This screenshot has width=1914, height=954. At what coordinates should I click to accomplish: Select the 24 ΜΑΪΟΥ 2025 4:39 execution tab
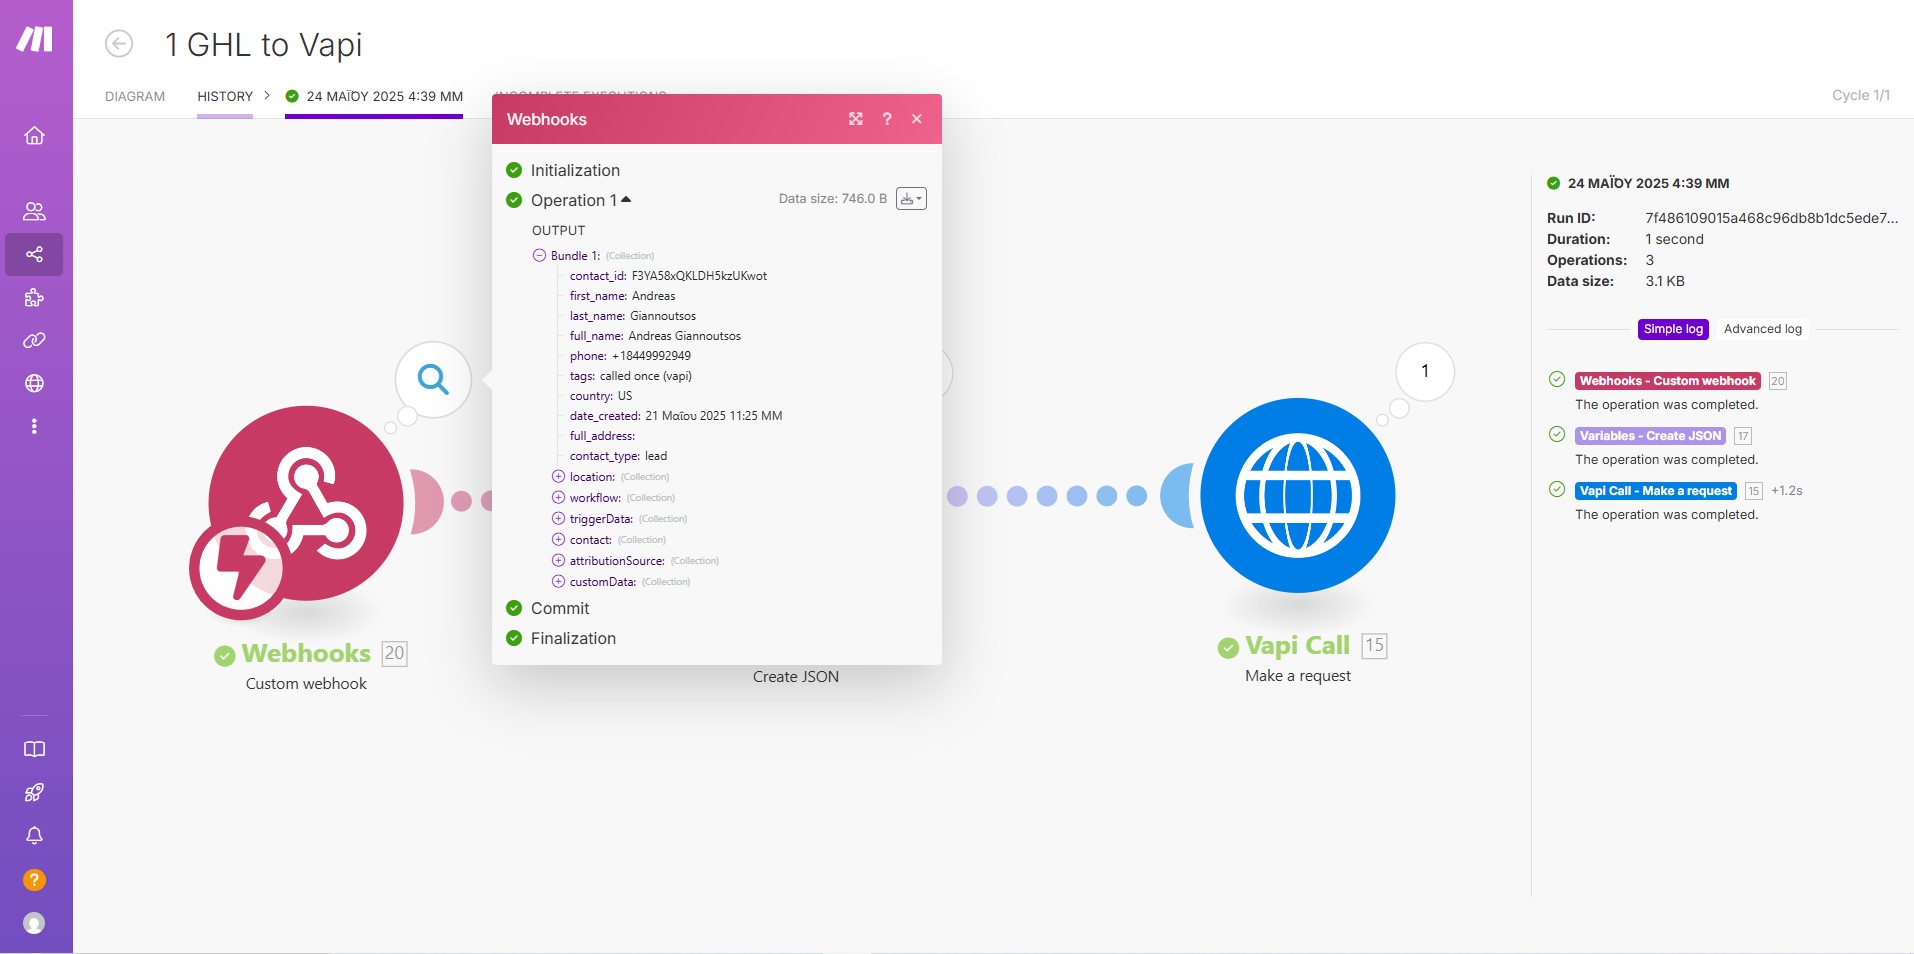click(374, 97)
